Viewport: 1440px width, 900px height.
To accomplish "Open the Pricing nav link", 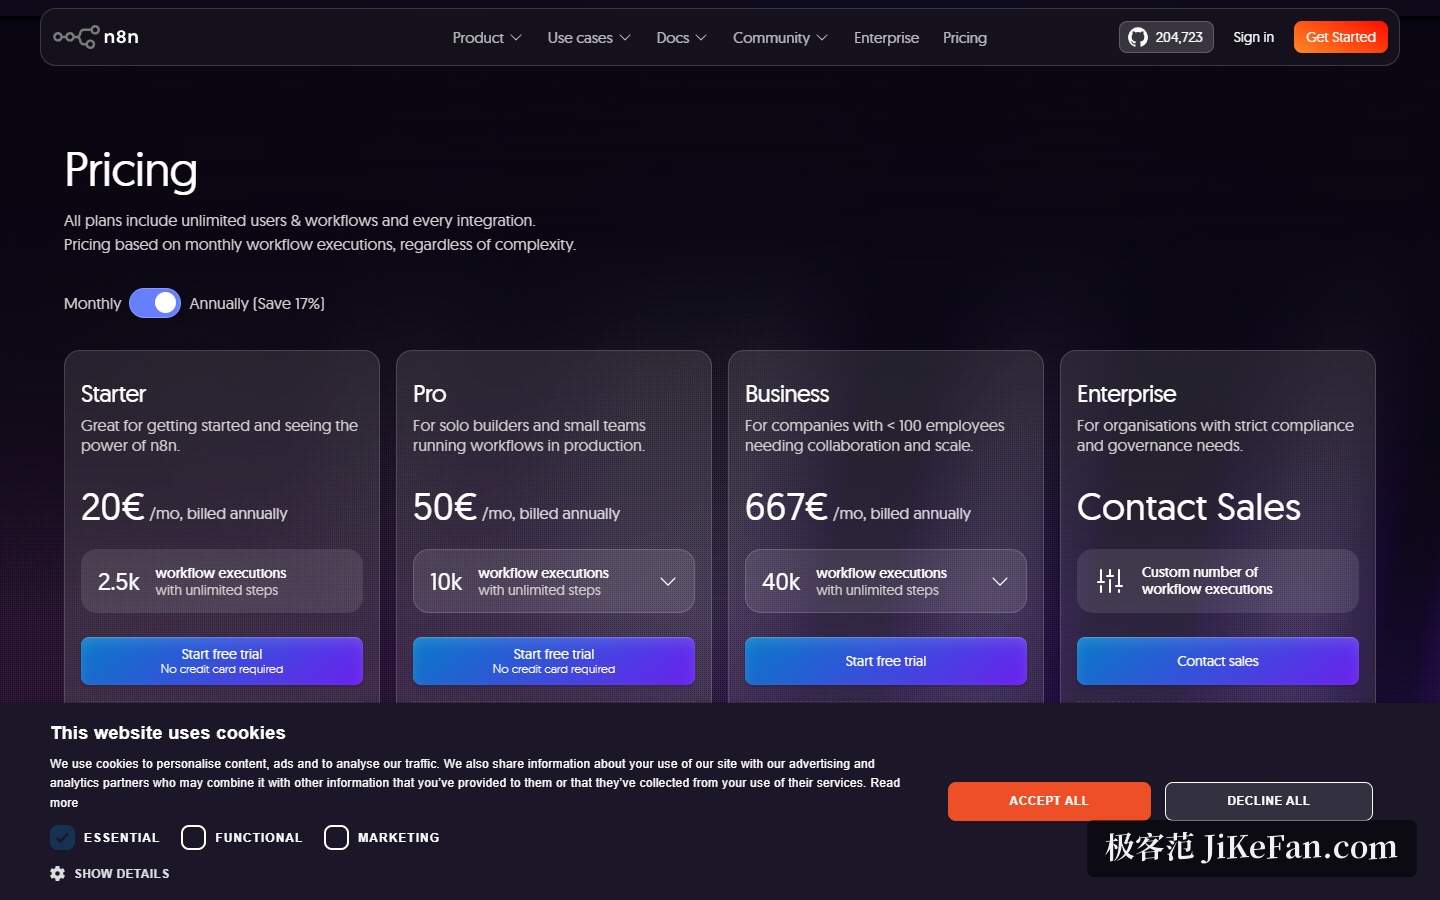I will pos(965,38).
